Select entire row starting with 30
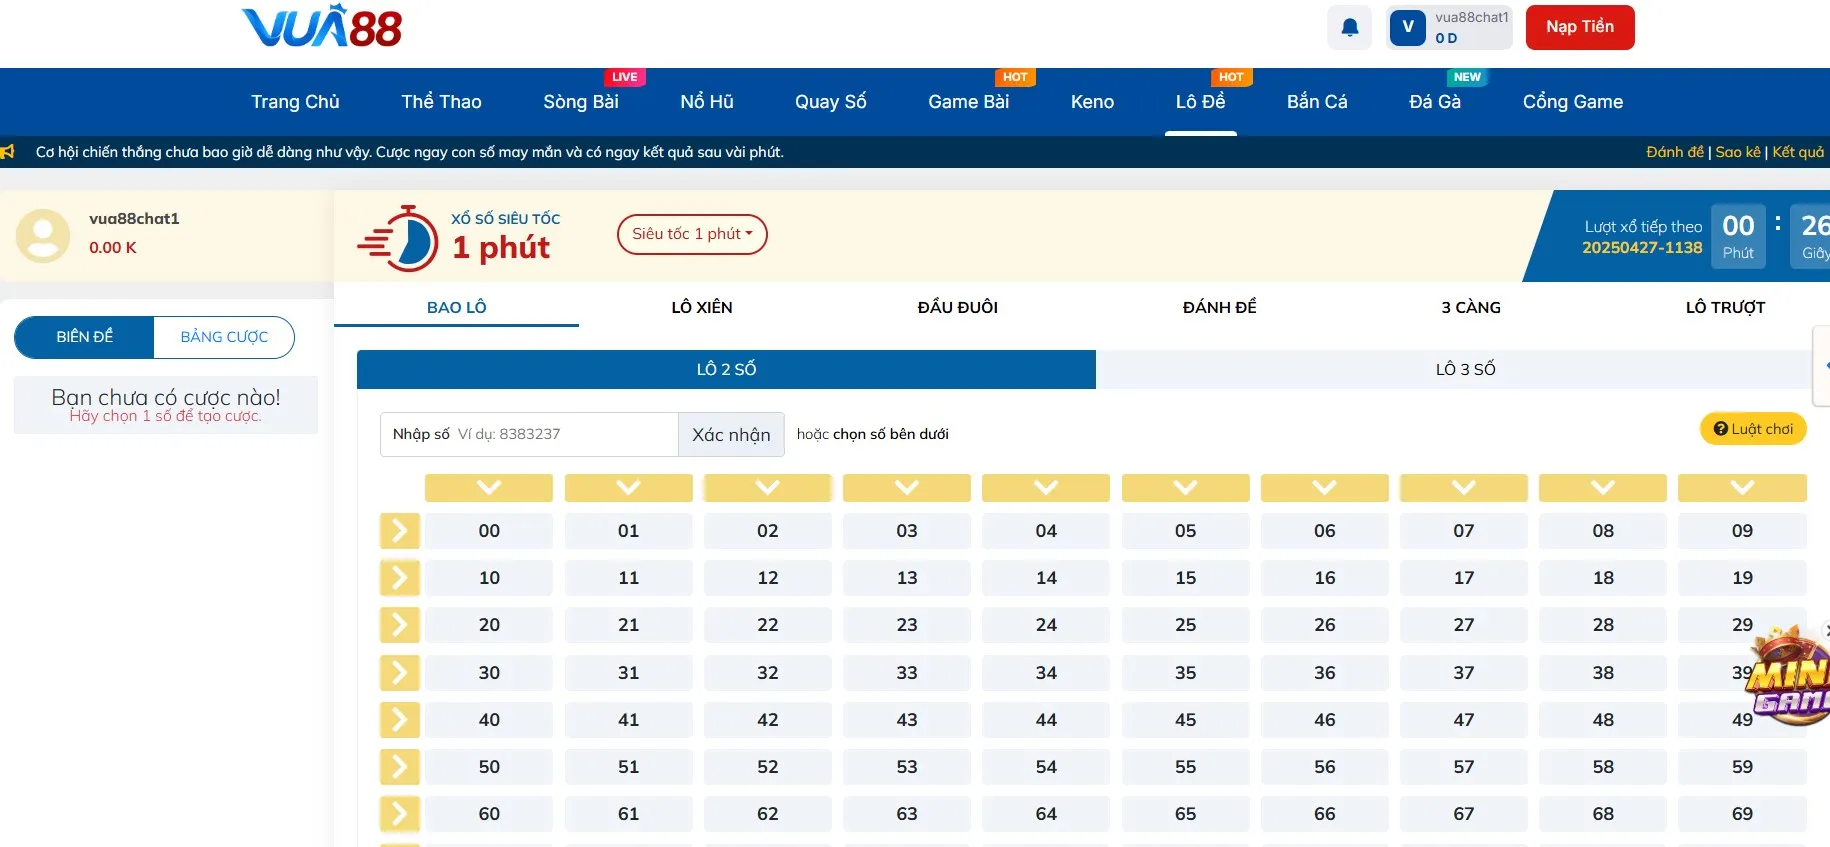1830x847 pixels. (x=399, y=673)
